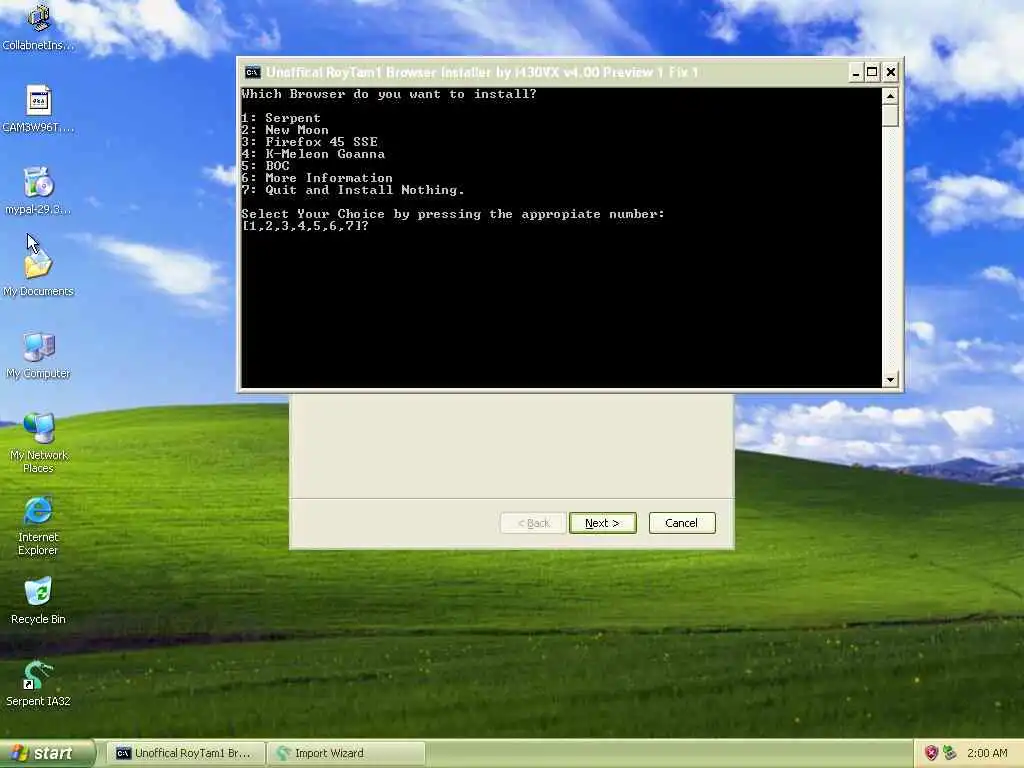Click the '2: New Moon' line

tap(285, 130)
